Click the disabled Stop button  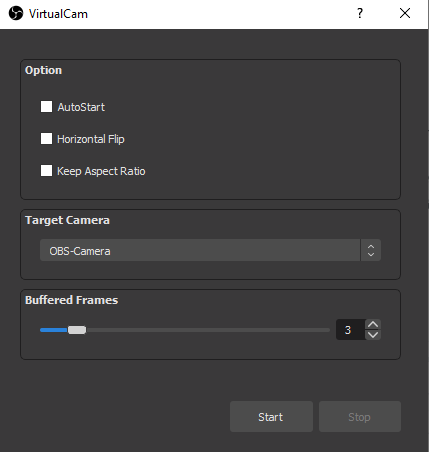tap(360, 417)
